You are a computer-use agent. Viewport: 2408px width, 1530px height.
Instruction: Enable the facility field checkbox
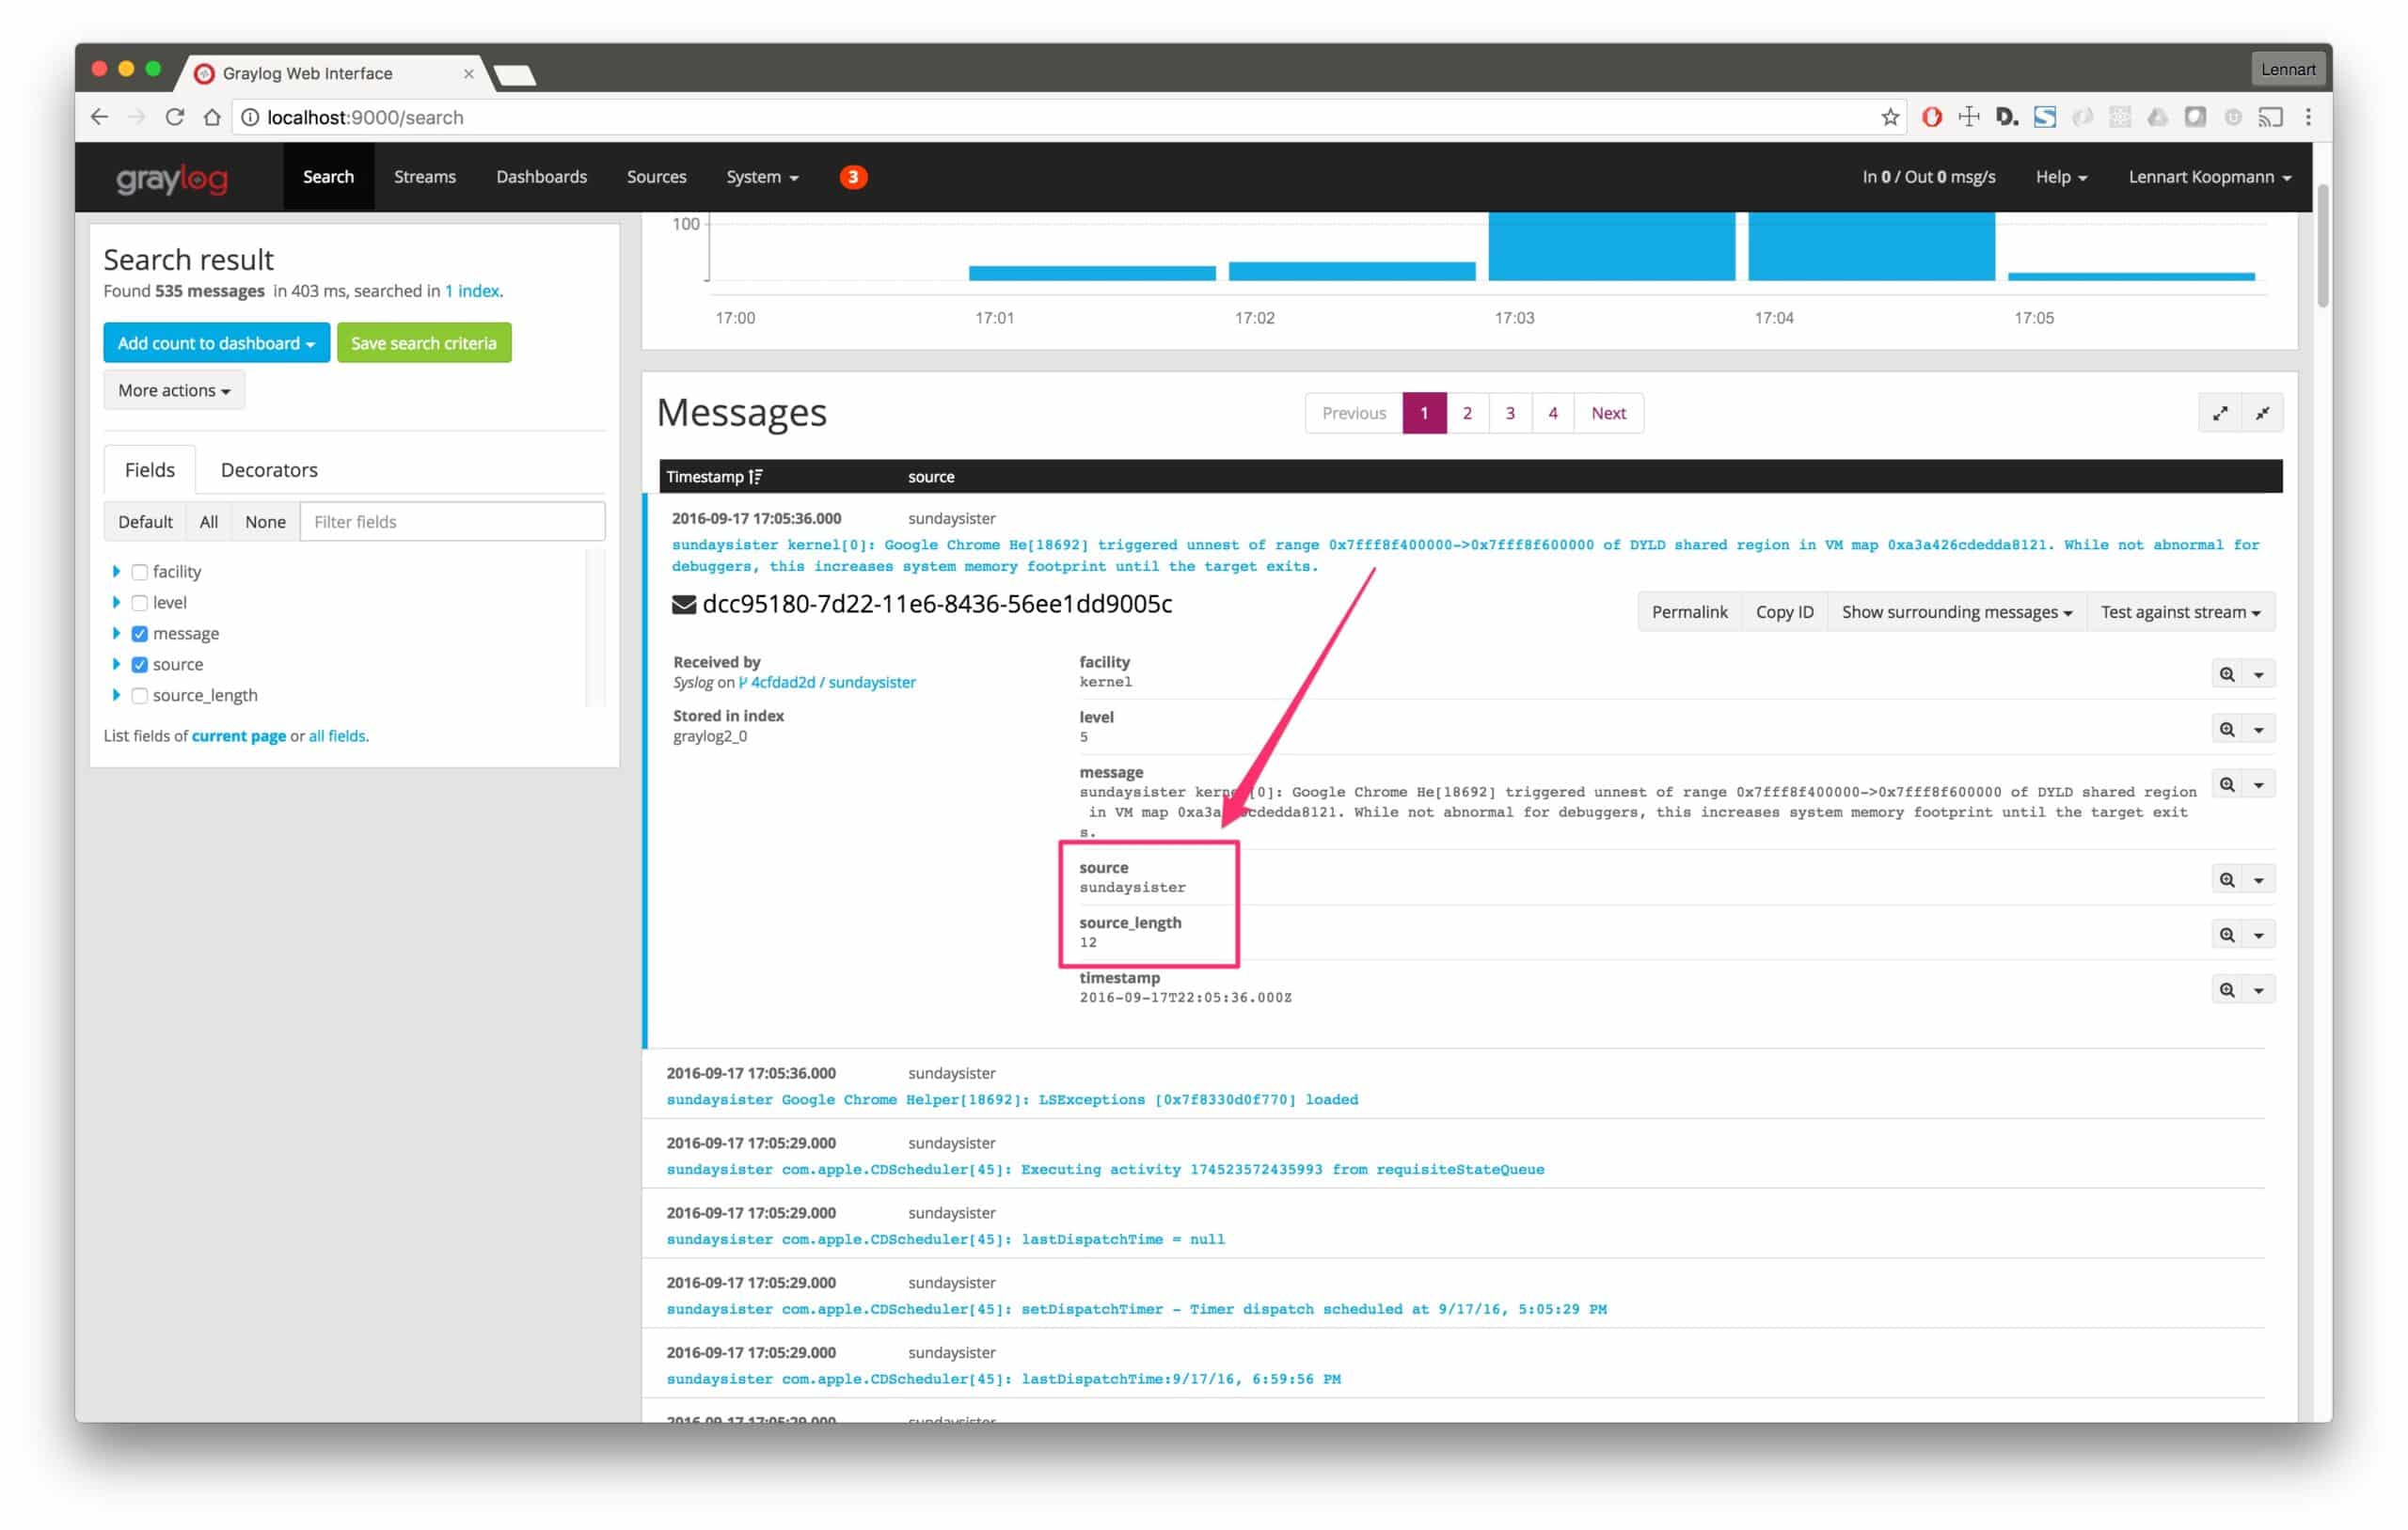140,572
